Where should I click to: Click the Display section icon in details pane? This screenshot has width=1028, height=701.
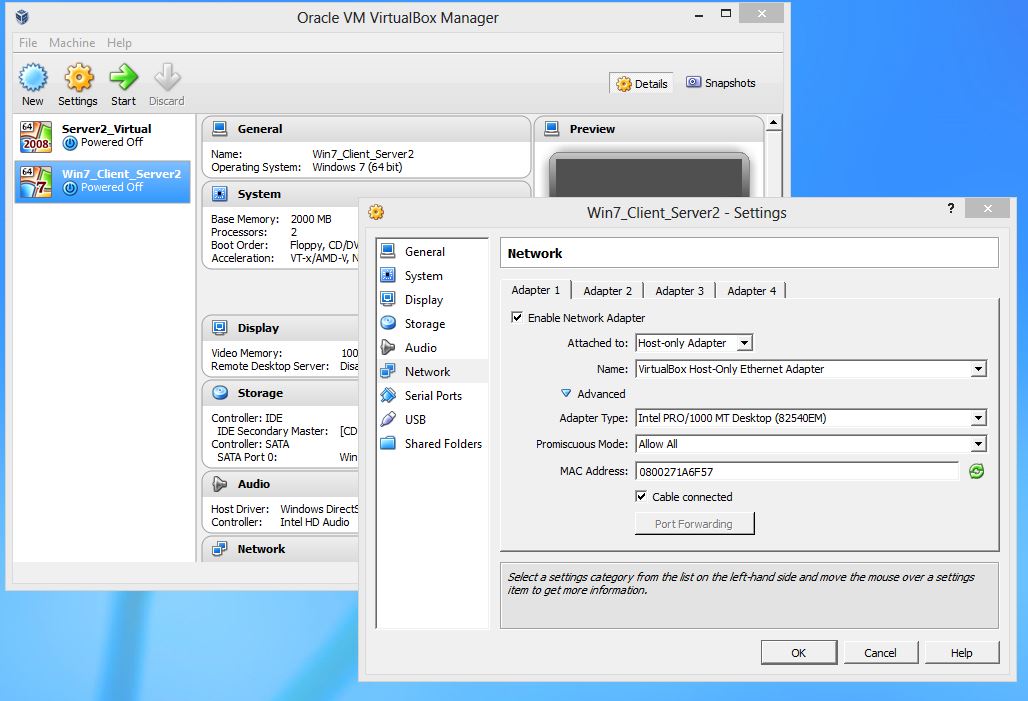click(x=220, y=327)
